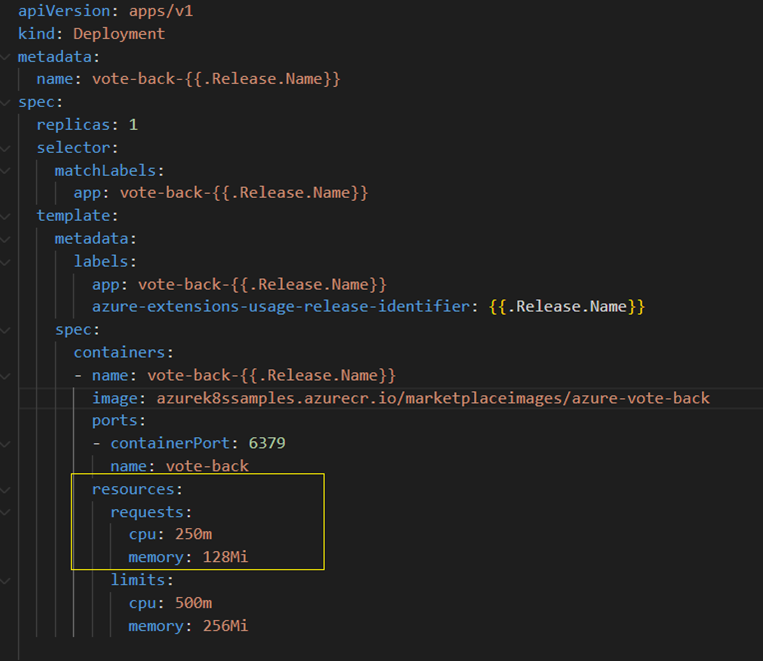The height and width of the screenshot is (661, 763).
Task: Click the cpu request value 250m
Action: (x=194, y=534)
